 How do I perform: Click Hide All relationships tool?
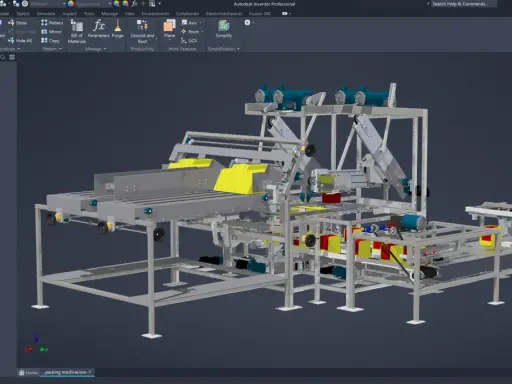click(x=20, y=41)
